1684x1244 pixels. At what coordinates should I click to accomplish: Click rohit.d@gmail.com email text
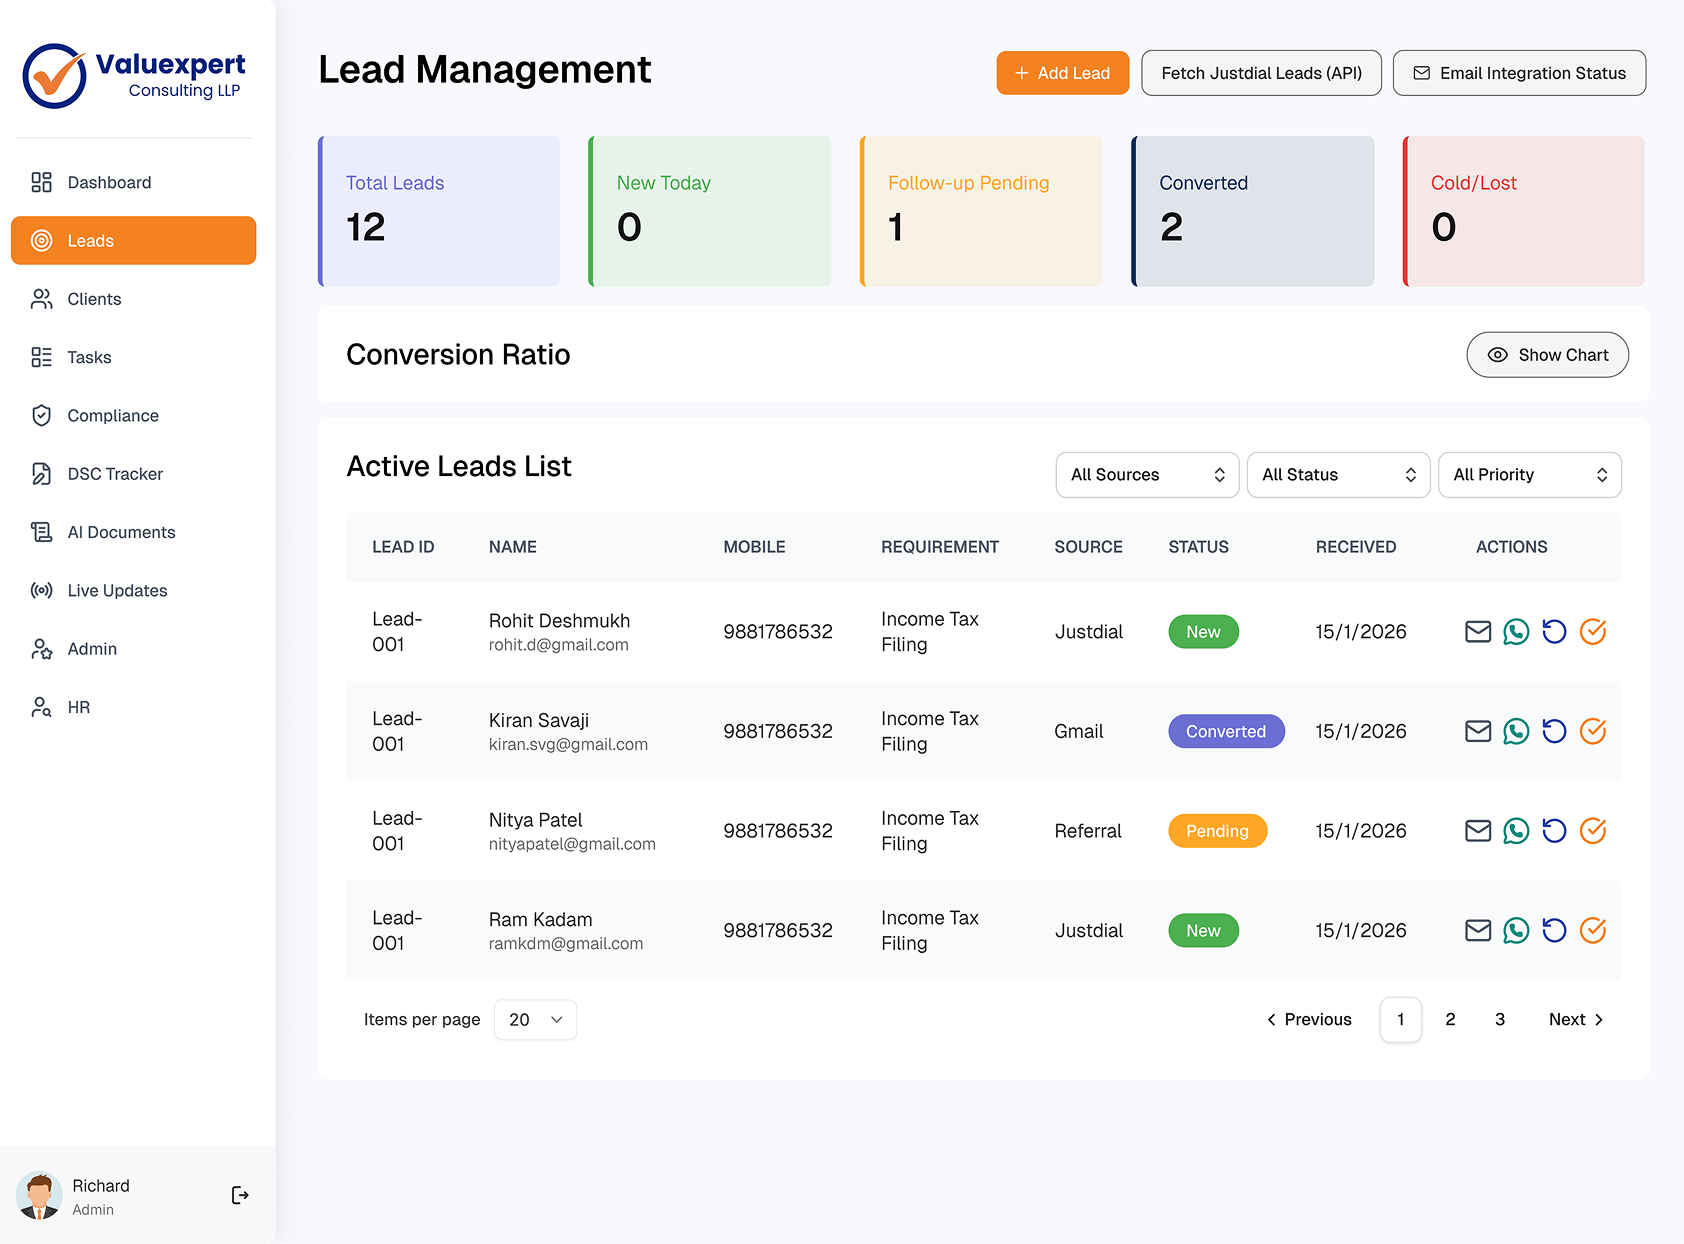(558, 645)
